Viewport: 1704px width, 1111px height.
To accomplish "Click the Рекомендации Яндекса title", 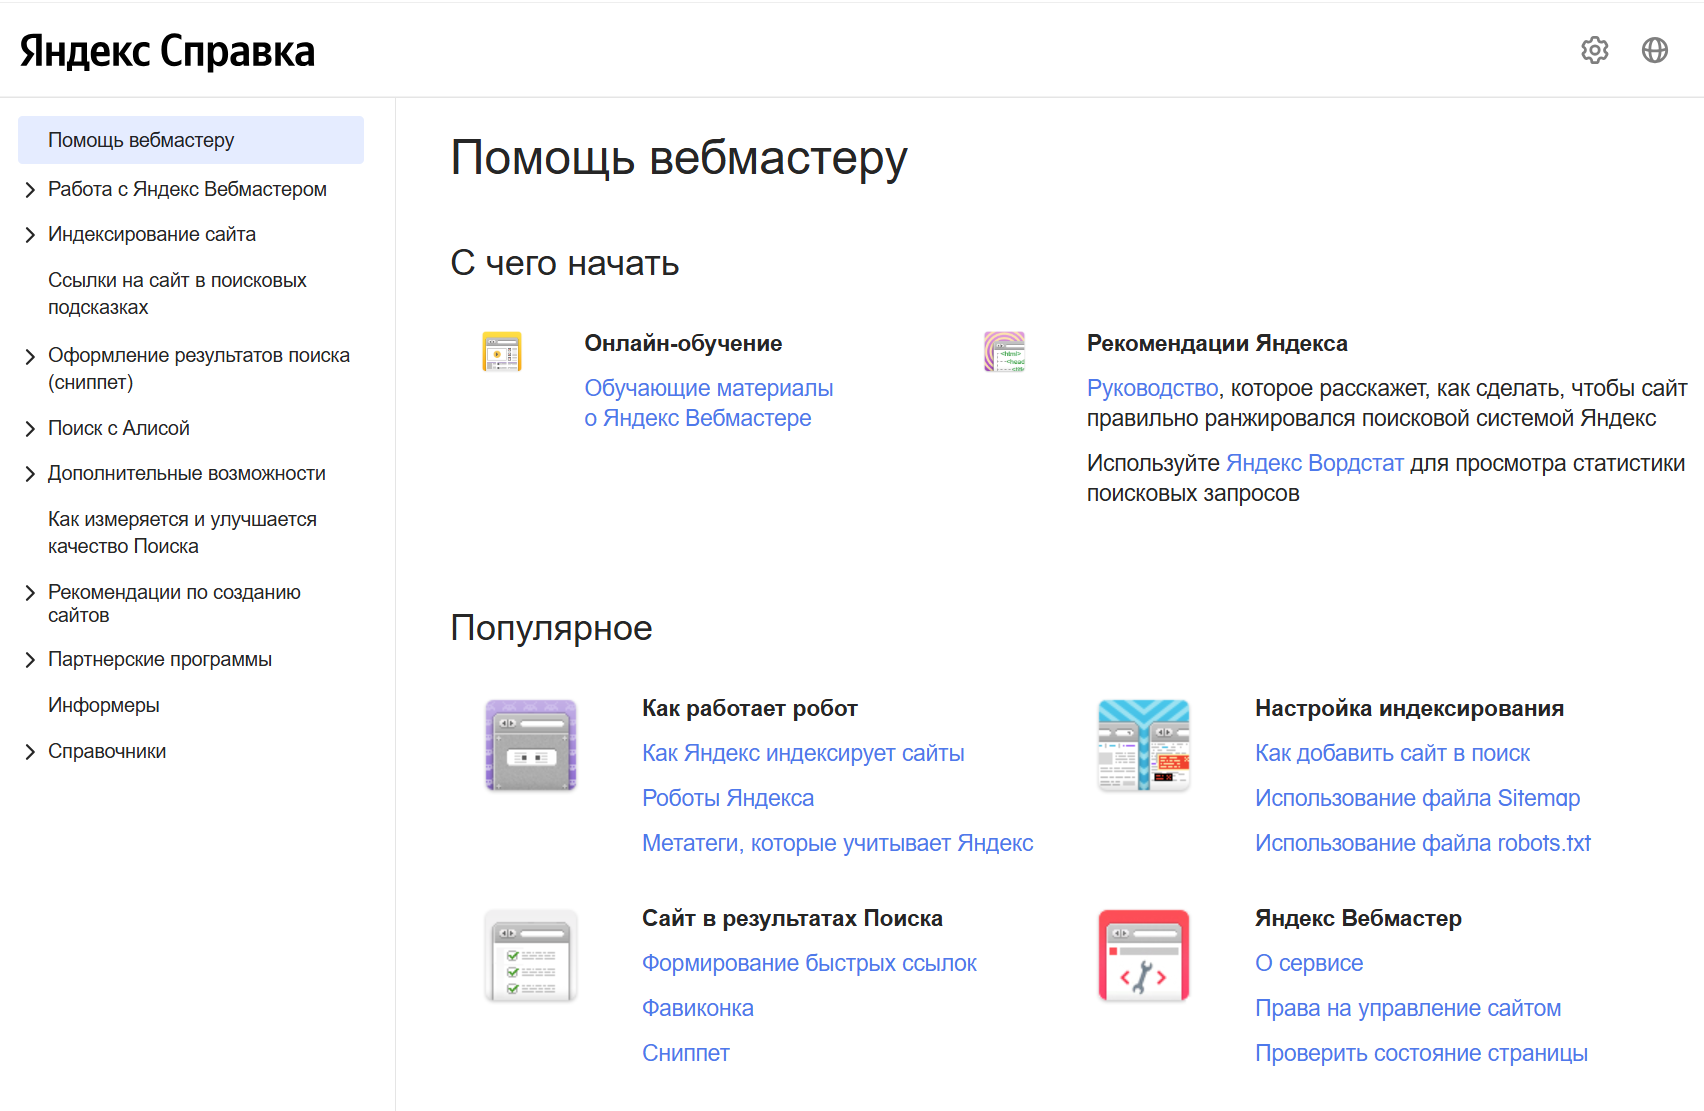I will tap(1217, 343).
